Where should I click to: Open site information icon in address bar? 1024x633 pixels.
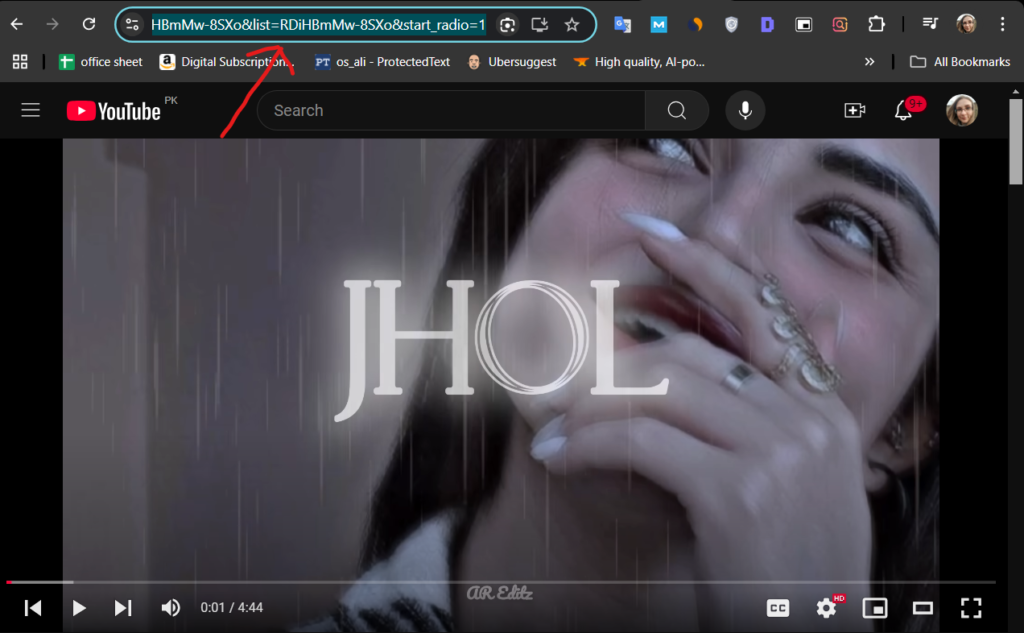click(132, 25)
